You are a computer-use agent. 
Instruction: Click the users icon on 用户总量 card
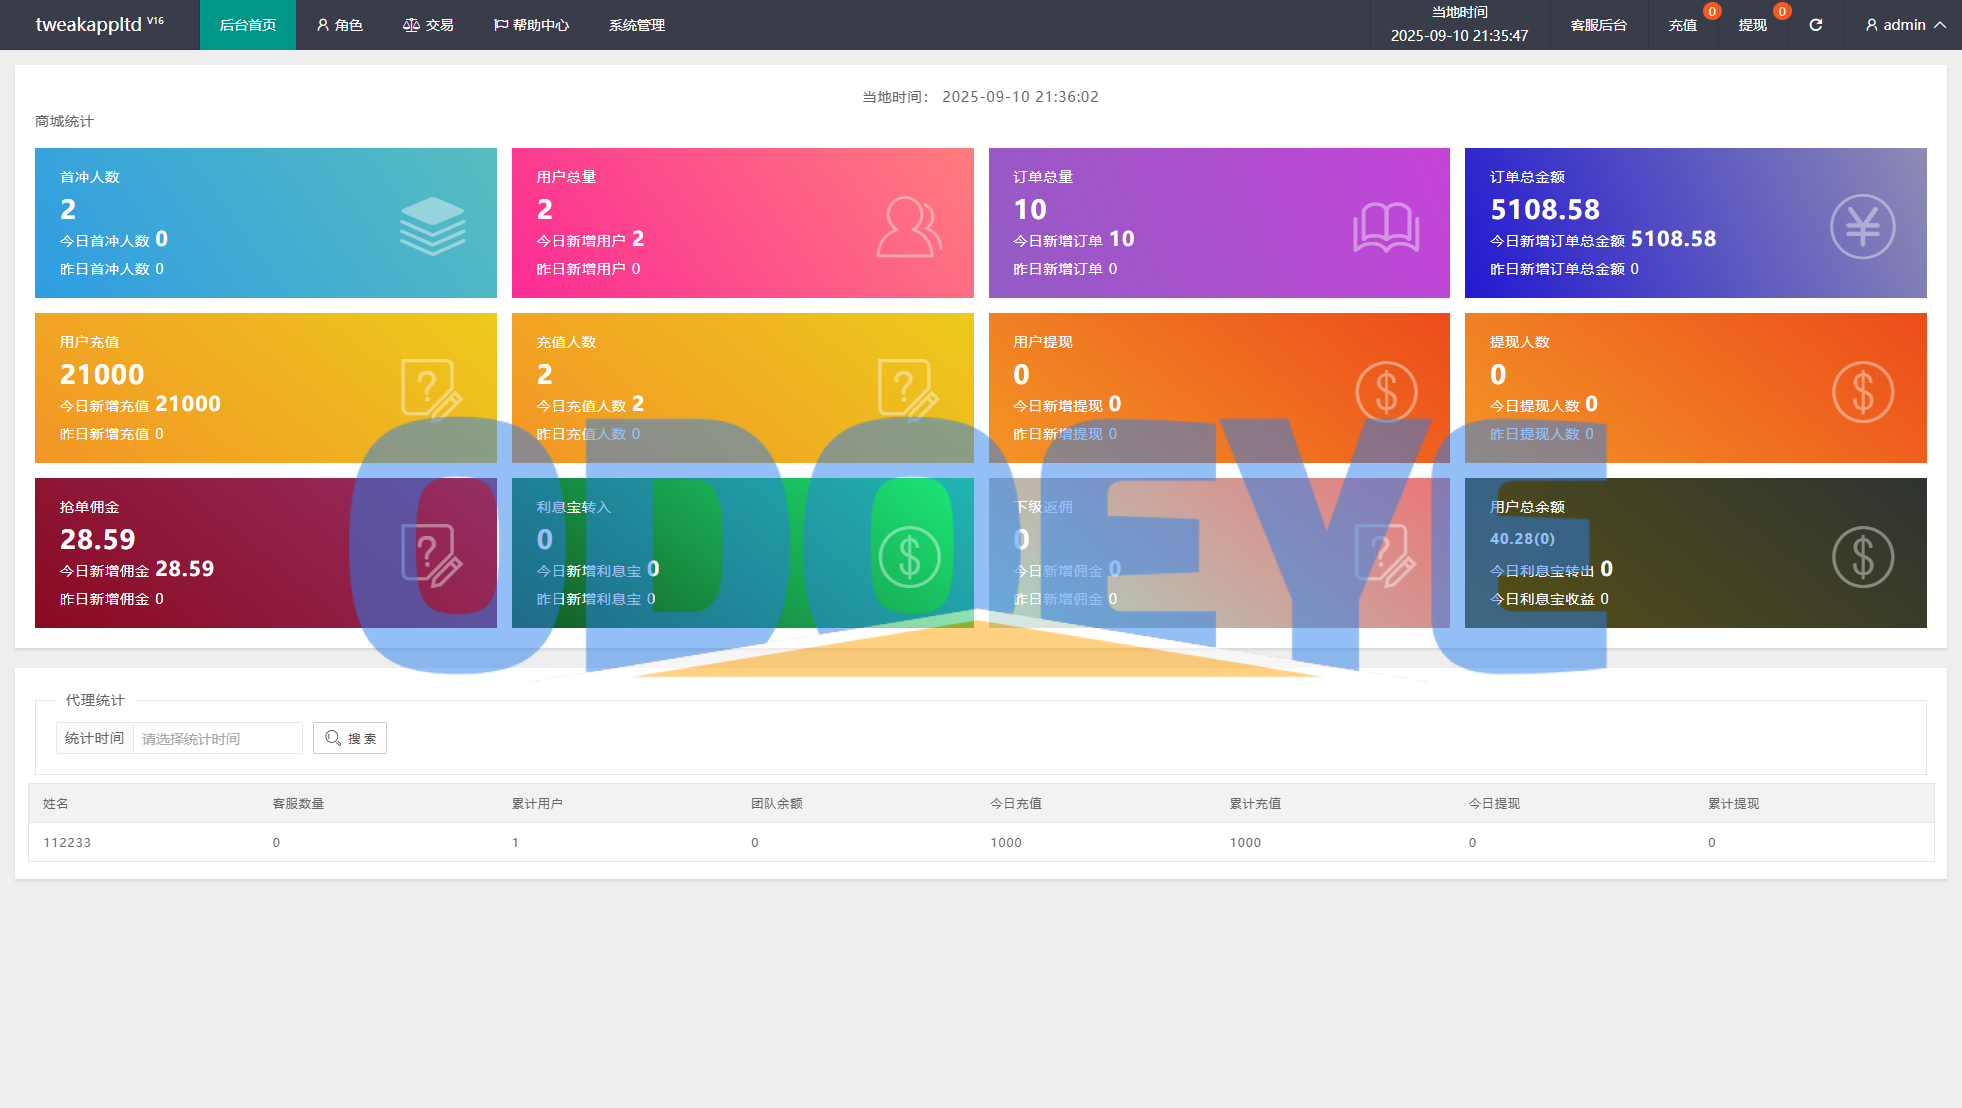[x=908, y=227]
